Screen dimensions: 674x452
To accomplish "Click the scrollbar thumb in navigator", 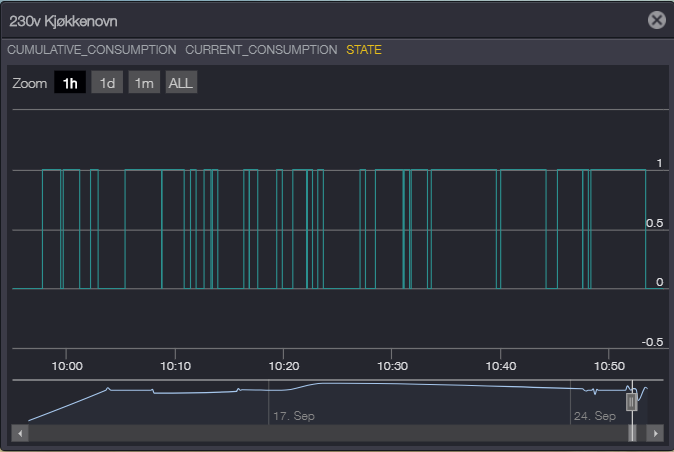I will point(632,433).
